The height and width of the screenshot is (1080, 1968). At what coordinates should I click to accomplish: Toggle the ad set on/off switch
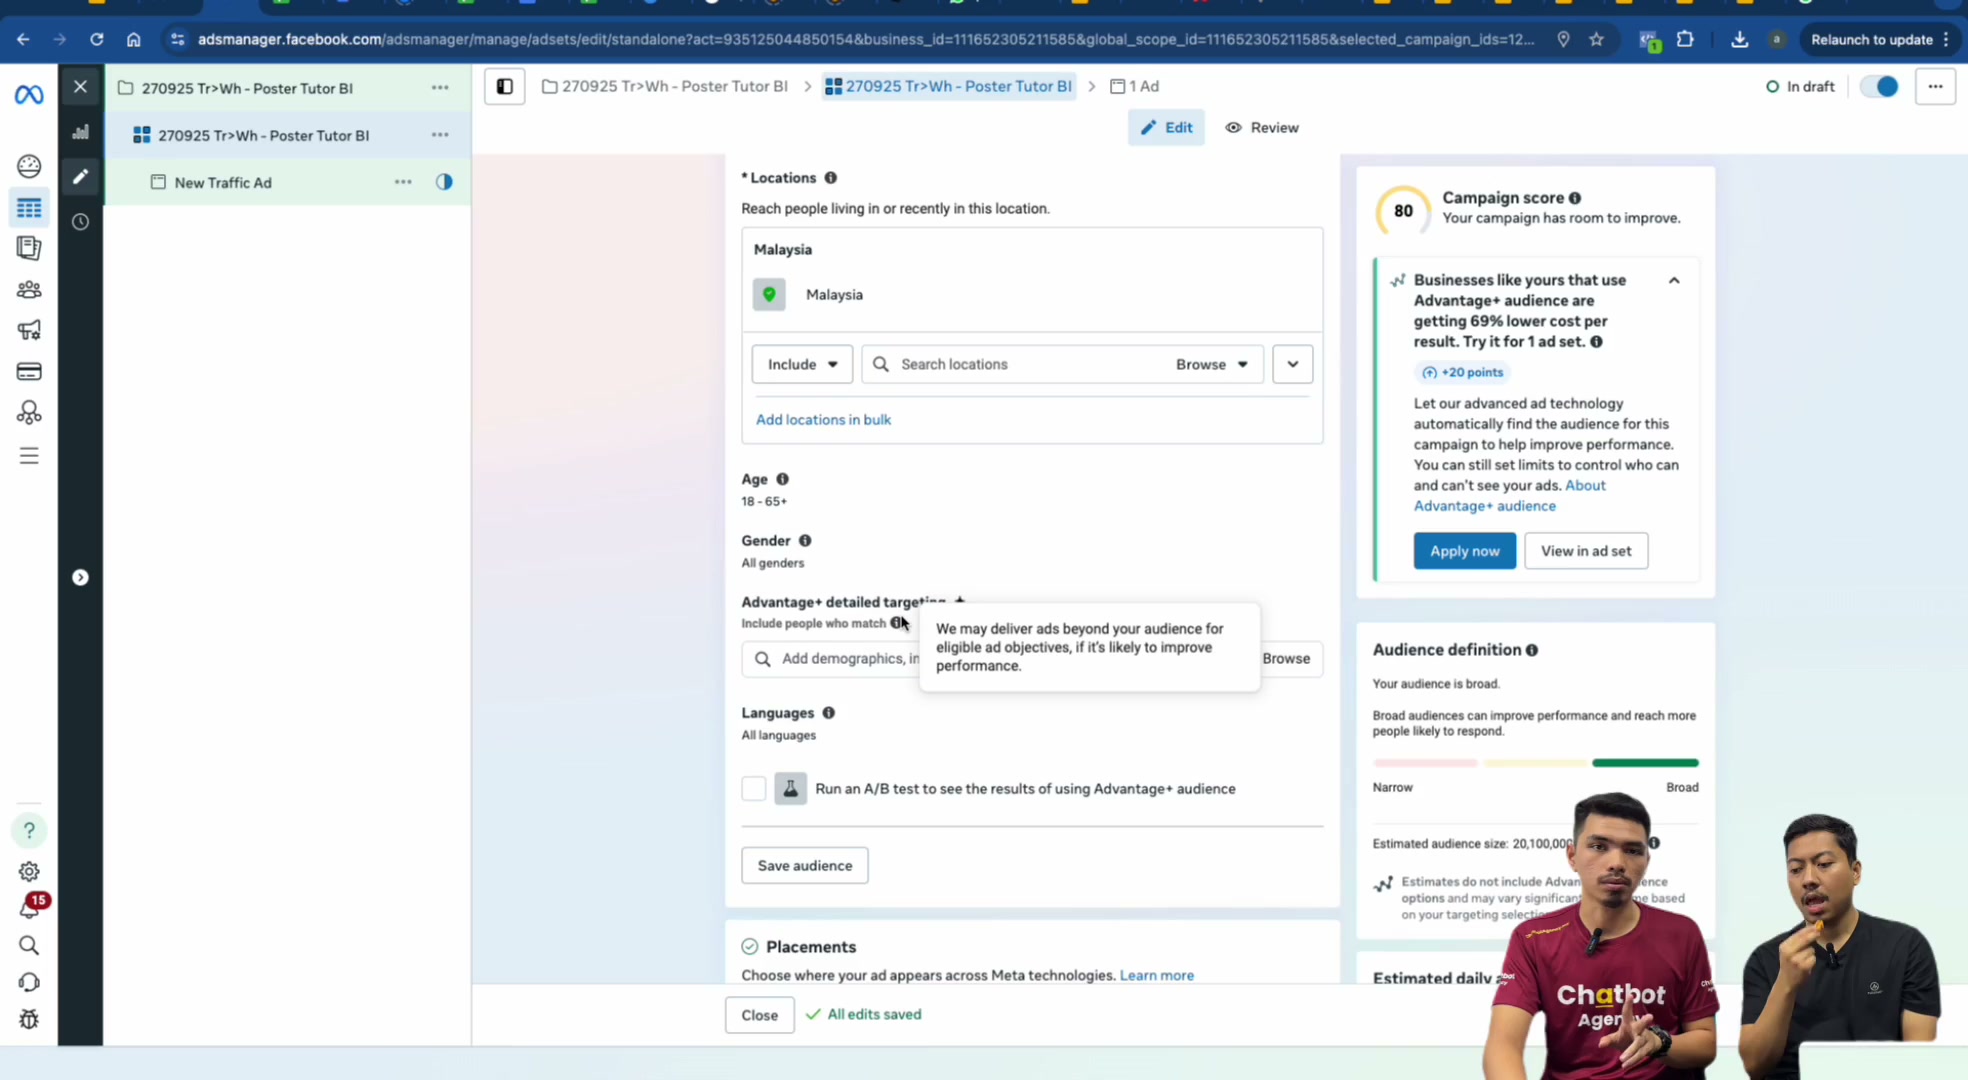coord(1879,87)
